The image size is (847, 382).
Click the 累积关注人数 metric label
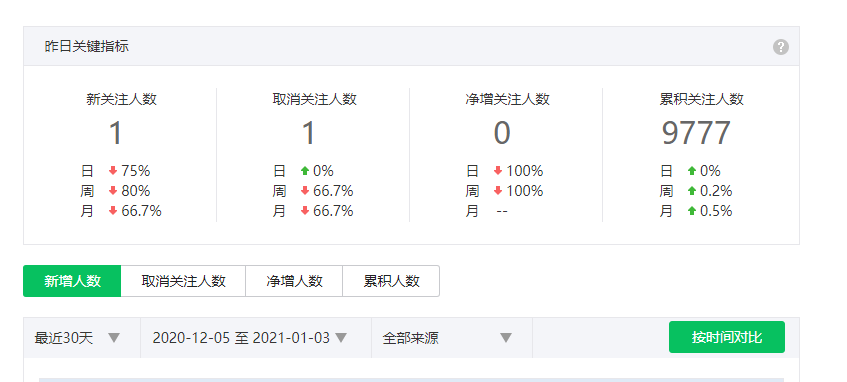tap(701, 99)
